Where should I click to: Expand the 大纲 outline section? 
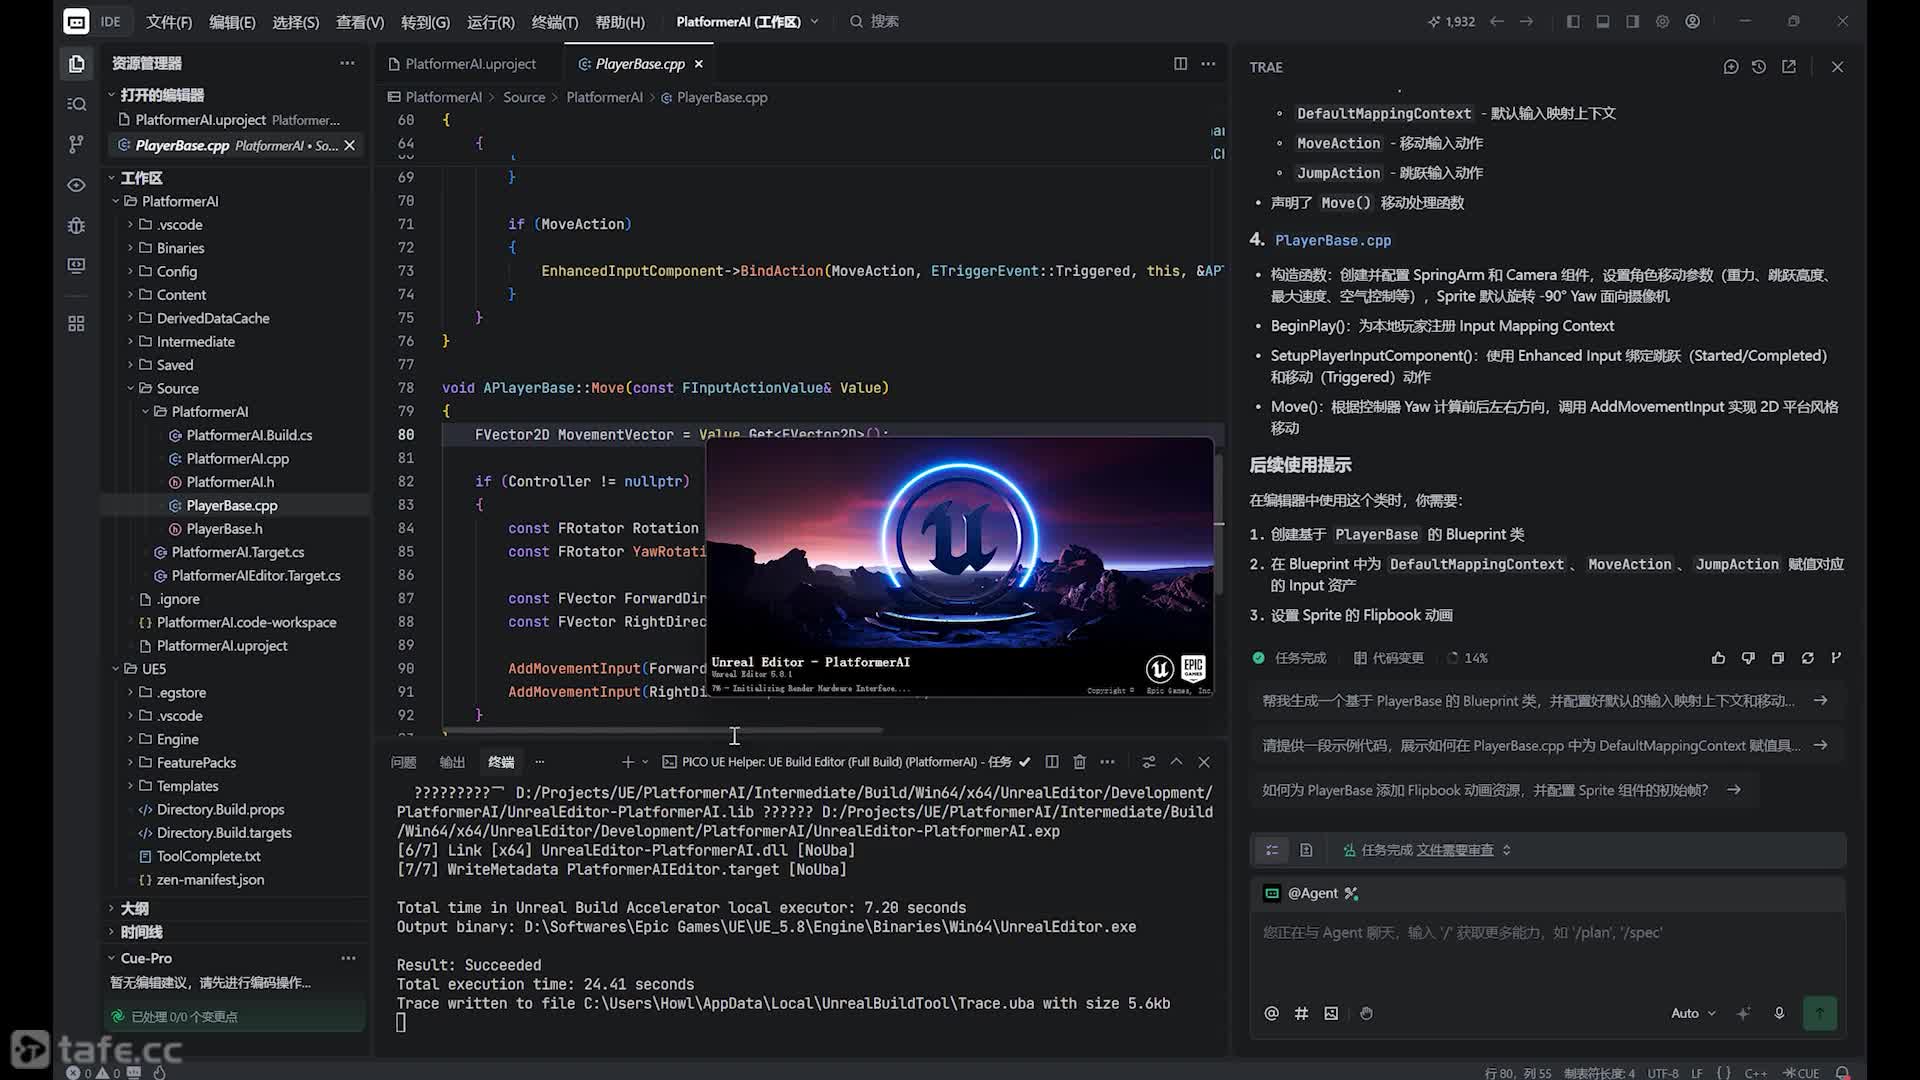(134, 909)
